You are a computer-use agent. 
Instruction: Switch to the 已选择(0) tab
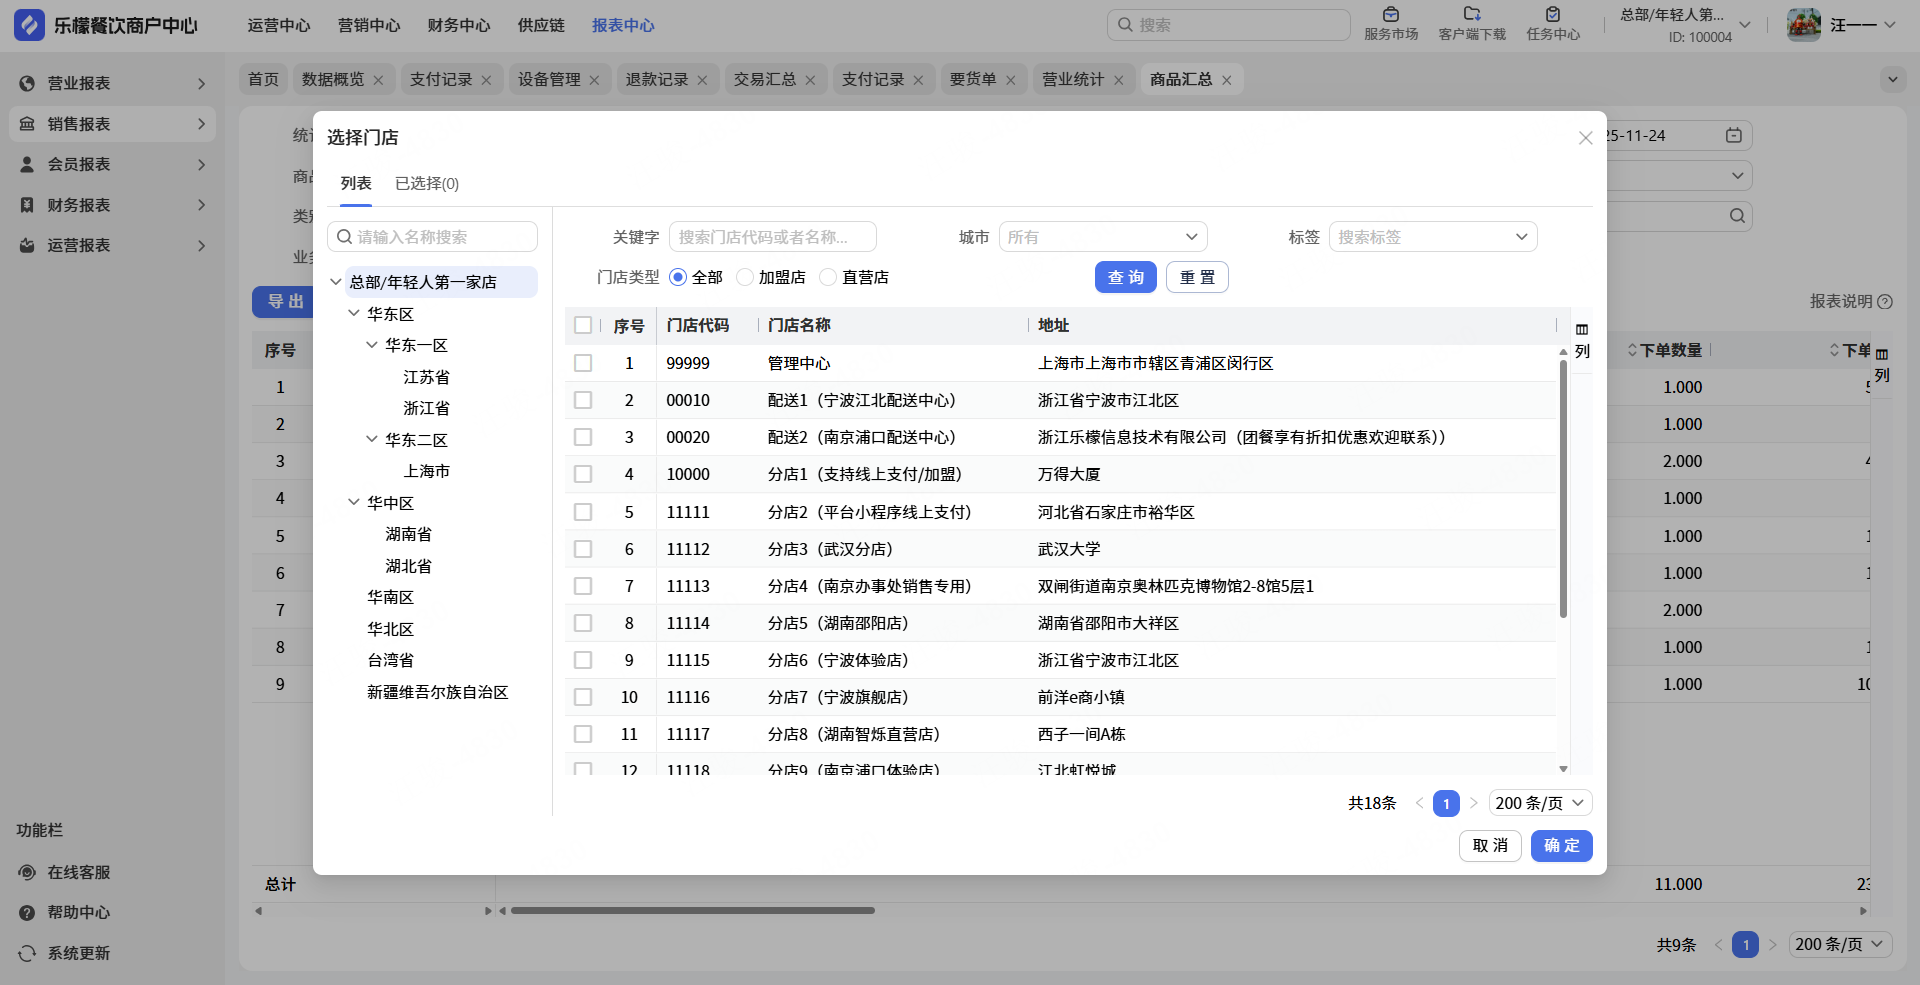(x=426, y=184)
